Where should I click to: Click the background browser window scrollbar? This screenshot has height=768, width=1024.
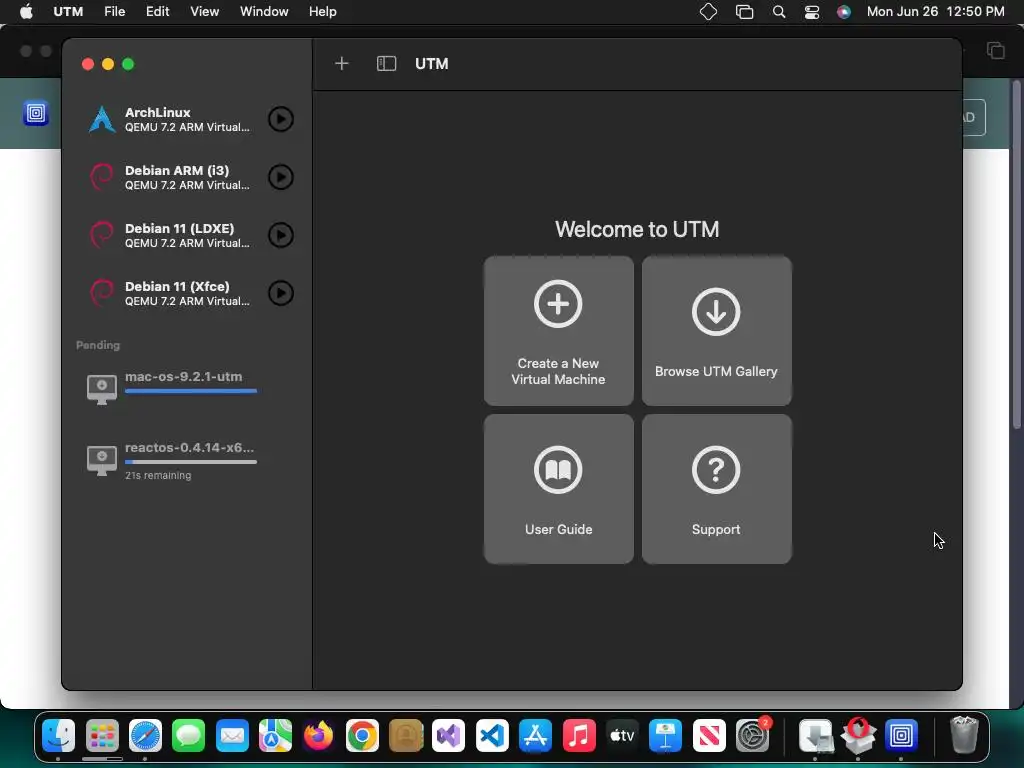[x=1016, y=255]
